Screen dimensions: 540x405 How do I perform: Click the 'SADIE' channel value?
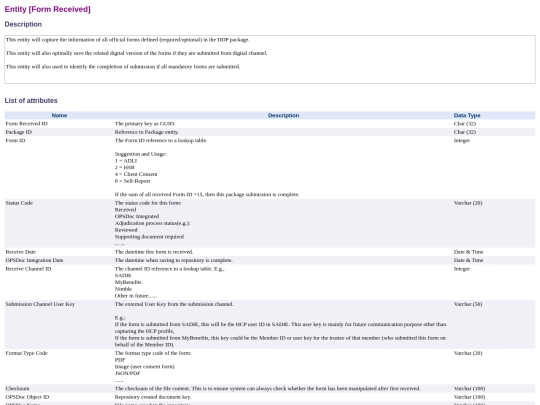[123, 276]
